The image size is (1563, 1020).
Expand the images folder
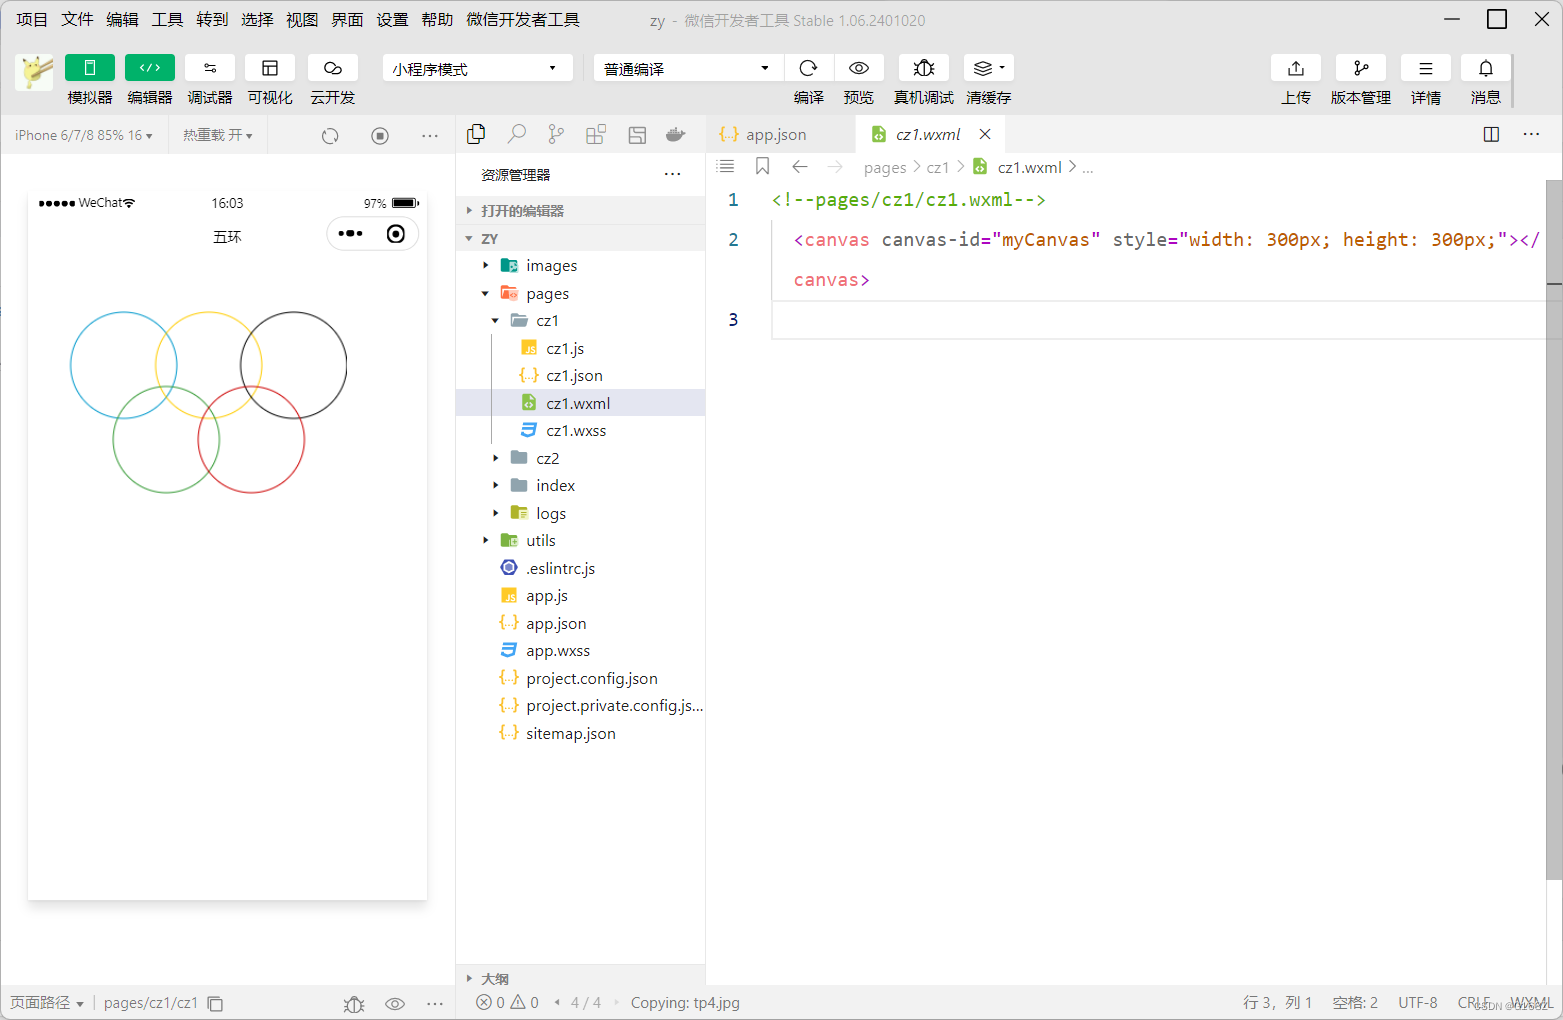[580, 266]
